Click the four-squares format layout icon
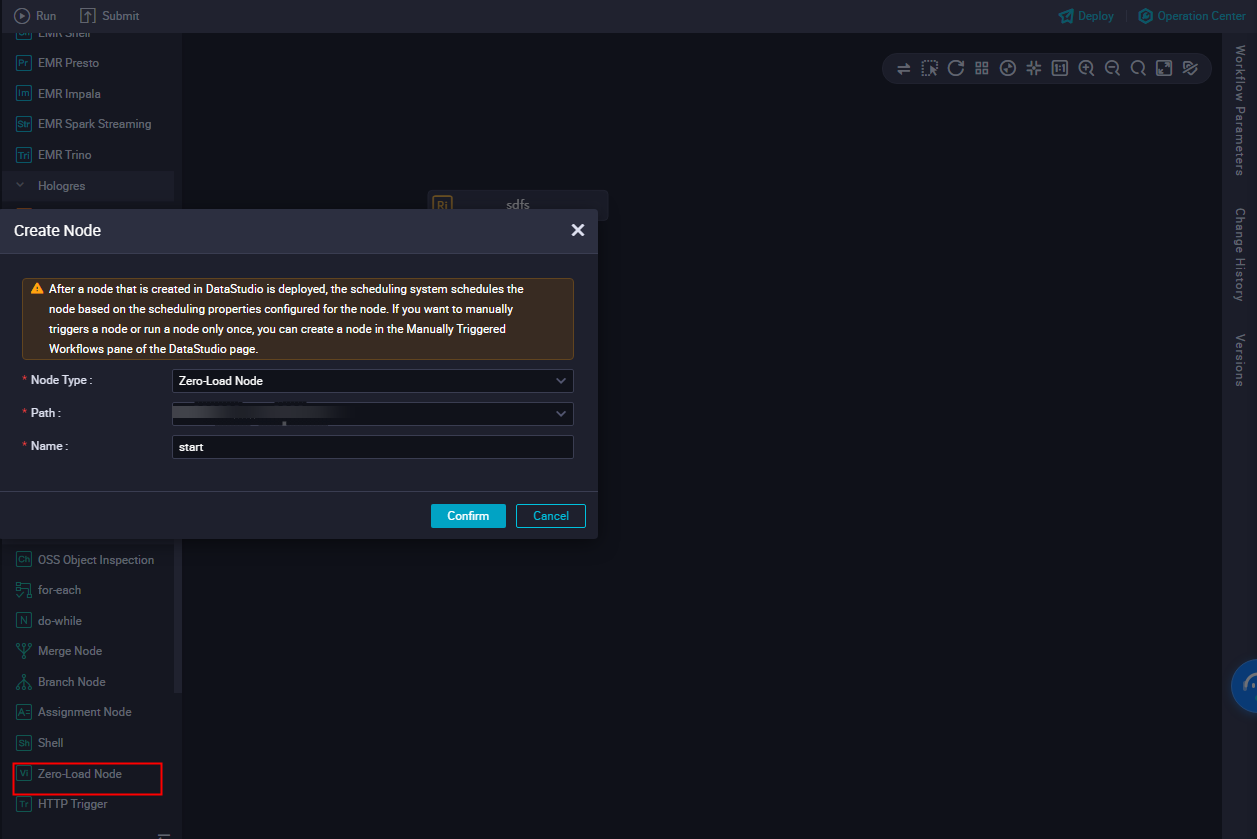This screenshot has height=839, width=1257. [982, 68]
